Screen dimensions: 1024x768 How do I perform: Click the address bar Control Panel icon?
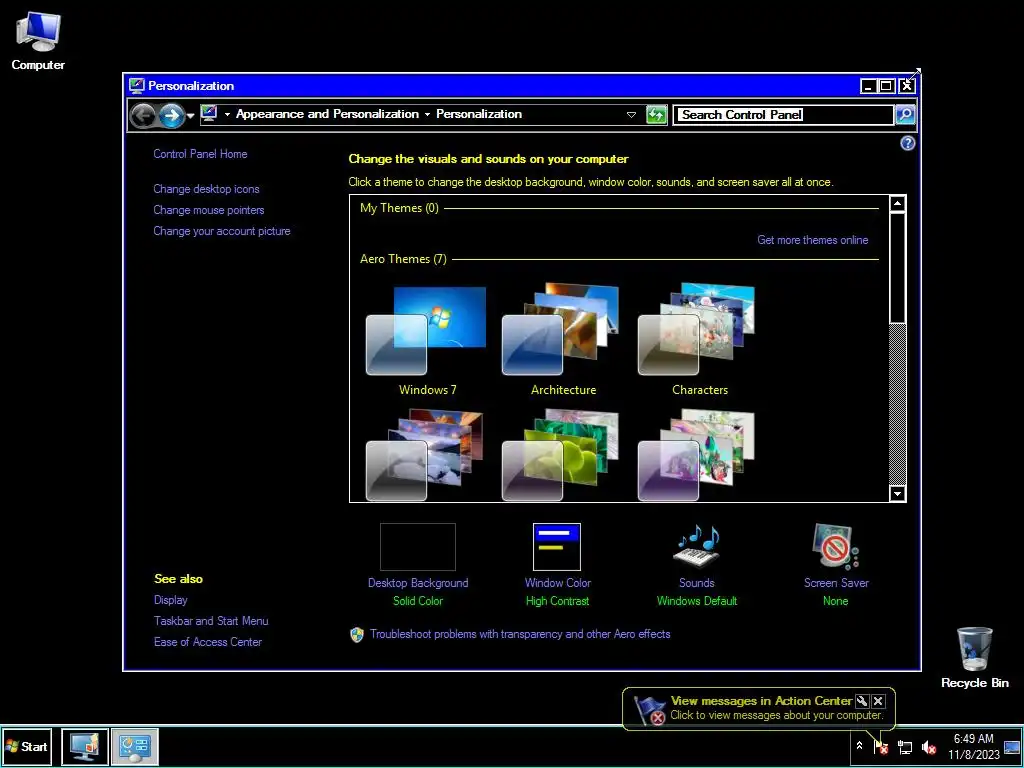[x=209, y=114]
